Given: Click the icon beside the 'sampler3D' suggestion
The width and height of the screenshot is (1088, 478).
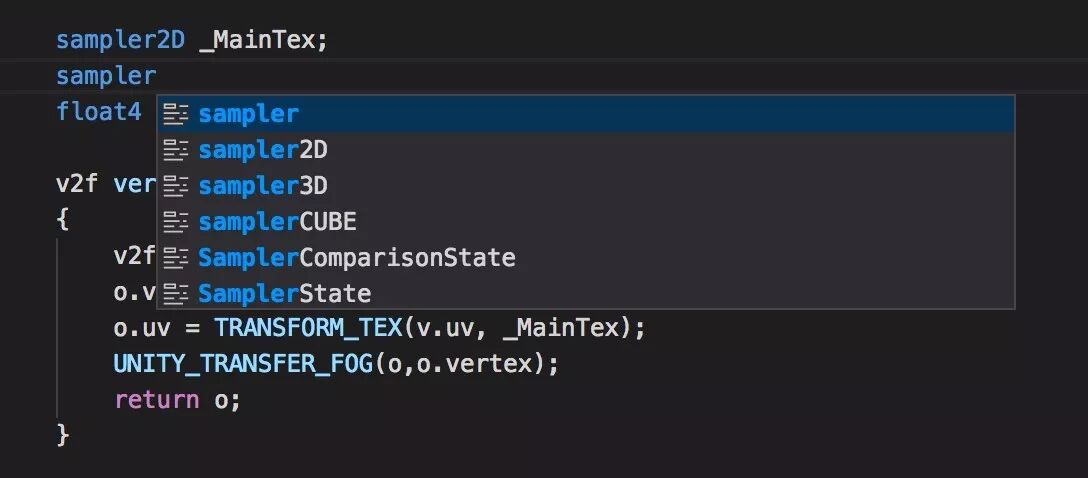Looking at the screenshot, I should coord(176,186).
